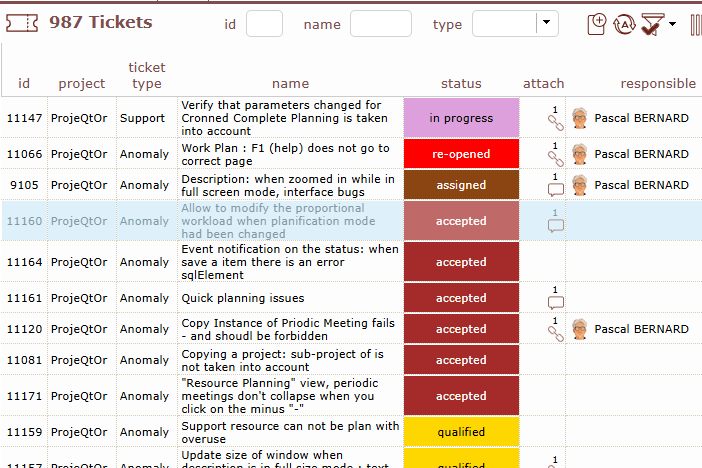The width and height of the screenshot is (702, 468).
Task: Click yellow qualified status of ticket 11159
Action: (461, 432)
